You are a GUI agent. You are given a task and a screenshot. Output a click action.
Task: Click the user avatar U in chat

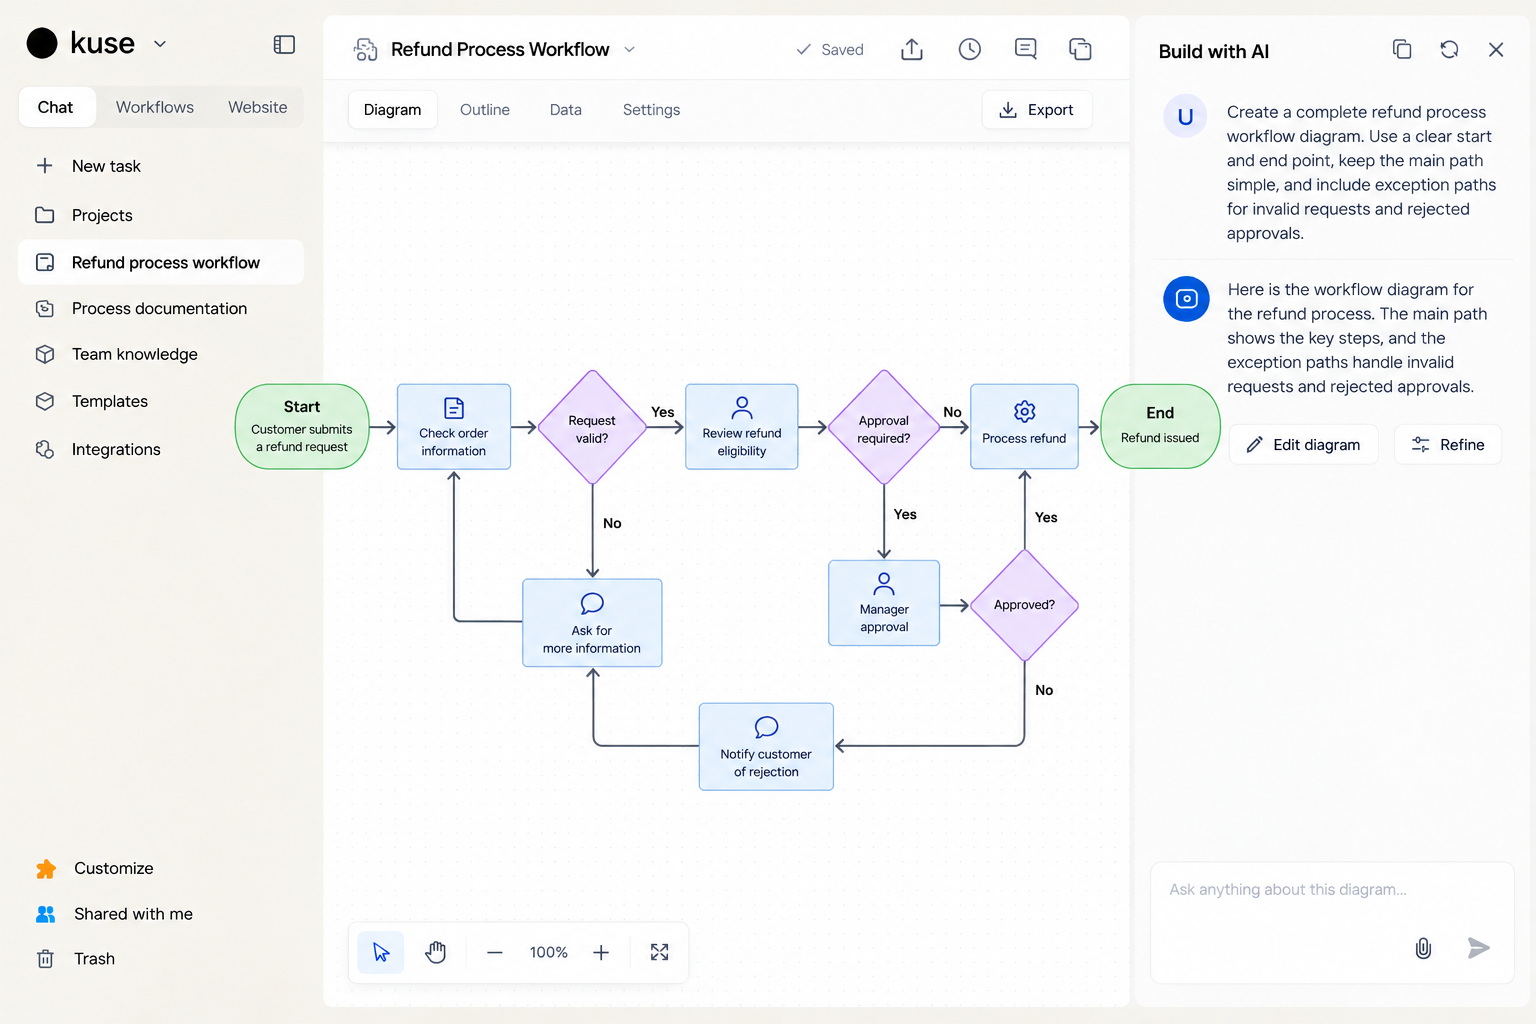pyautogui.click(x=1185, y=116)
